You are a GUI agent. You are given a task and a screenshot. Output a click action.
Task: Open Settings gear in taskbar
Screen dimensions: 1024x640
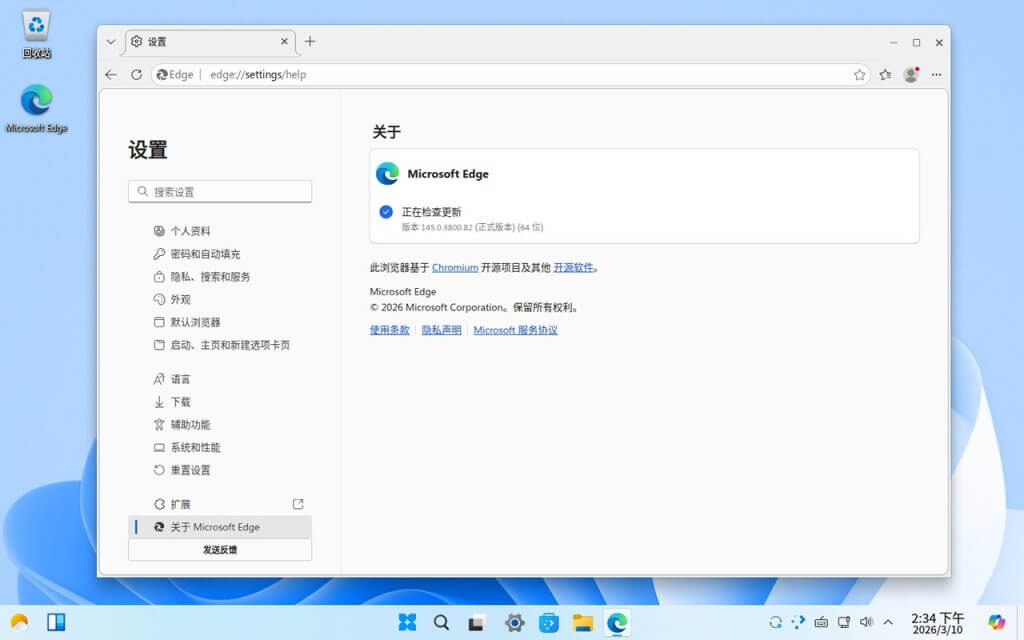click(515, 622)
